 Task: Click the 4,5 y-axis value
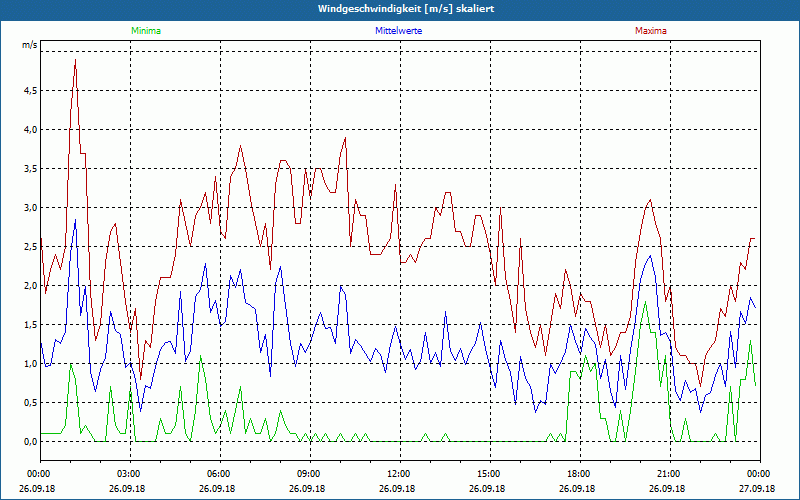(30, 91)
